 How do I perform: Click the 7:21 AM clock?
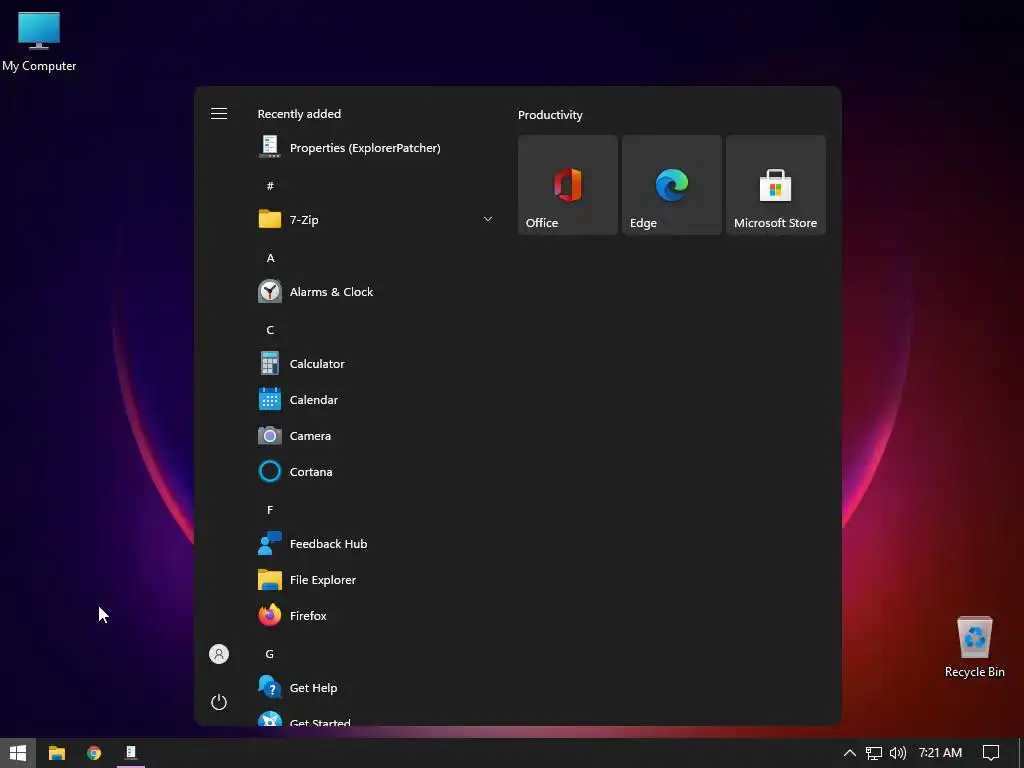(x=940, y=753)
